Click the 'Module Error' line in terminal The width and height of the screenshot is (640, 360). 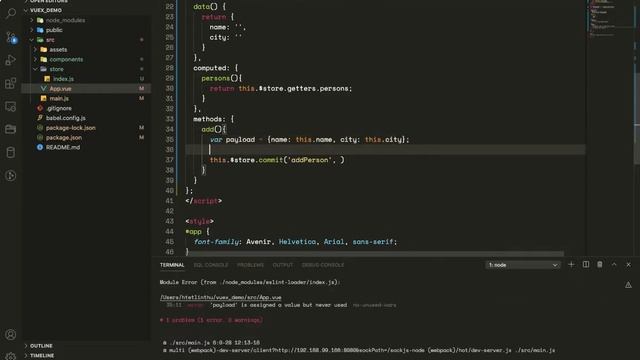pos(250,282)
